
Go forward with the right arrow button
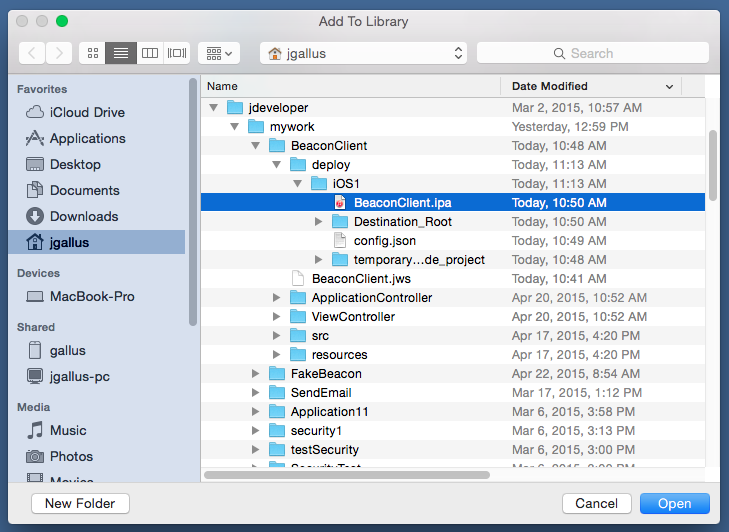point(59,53)
